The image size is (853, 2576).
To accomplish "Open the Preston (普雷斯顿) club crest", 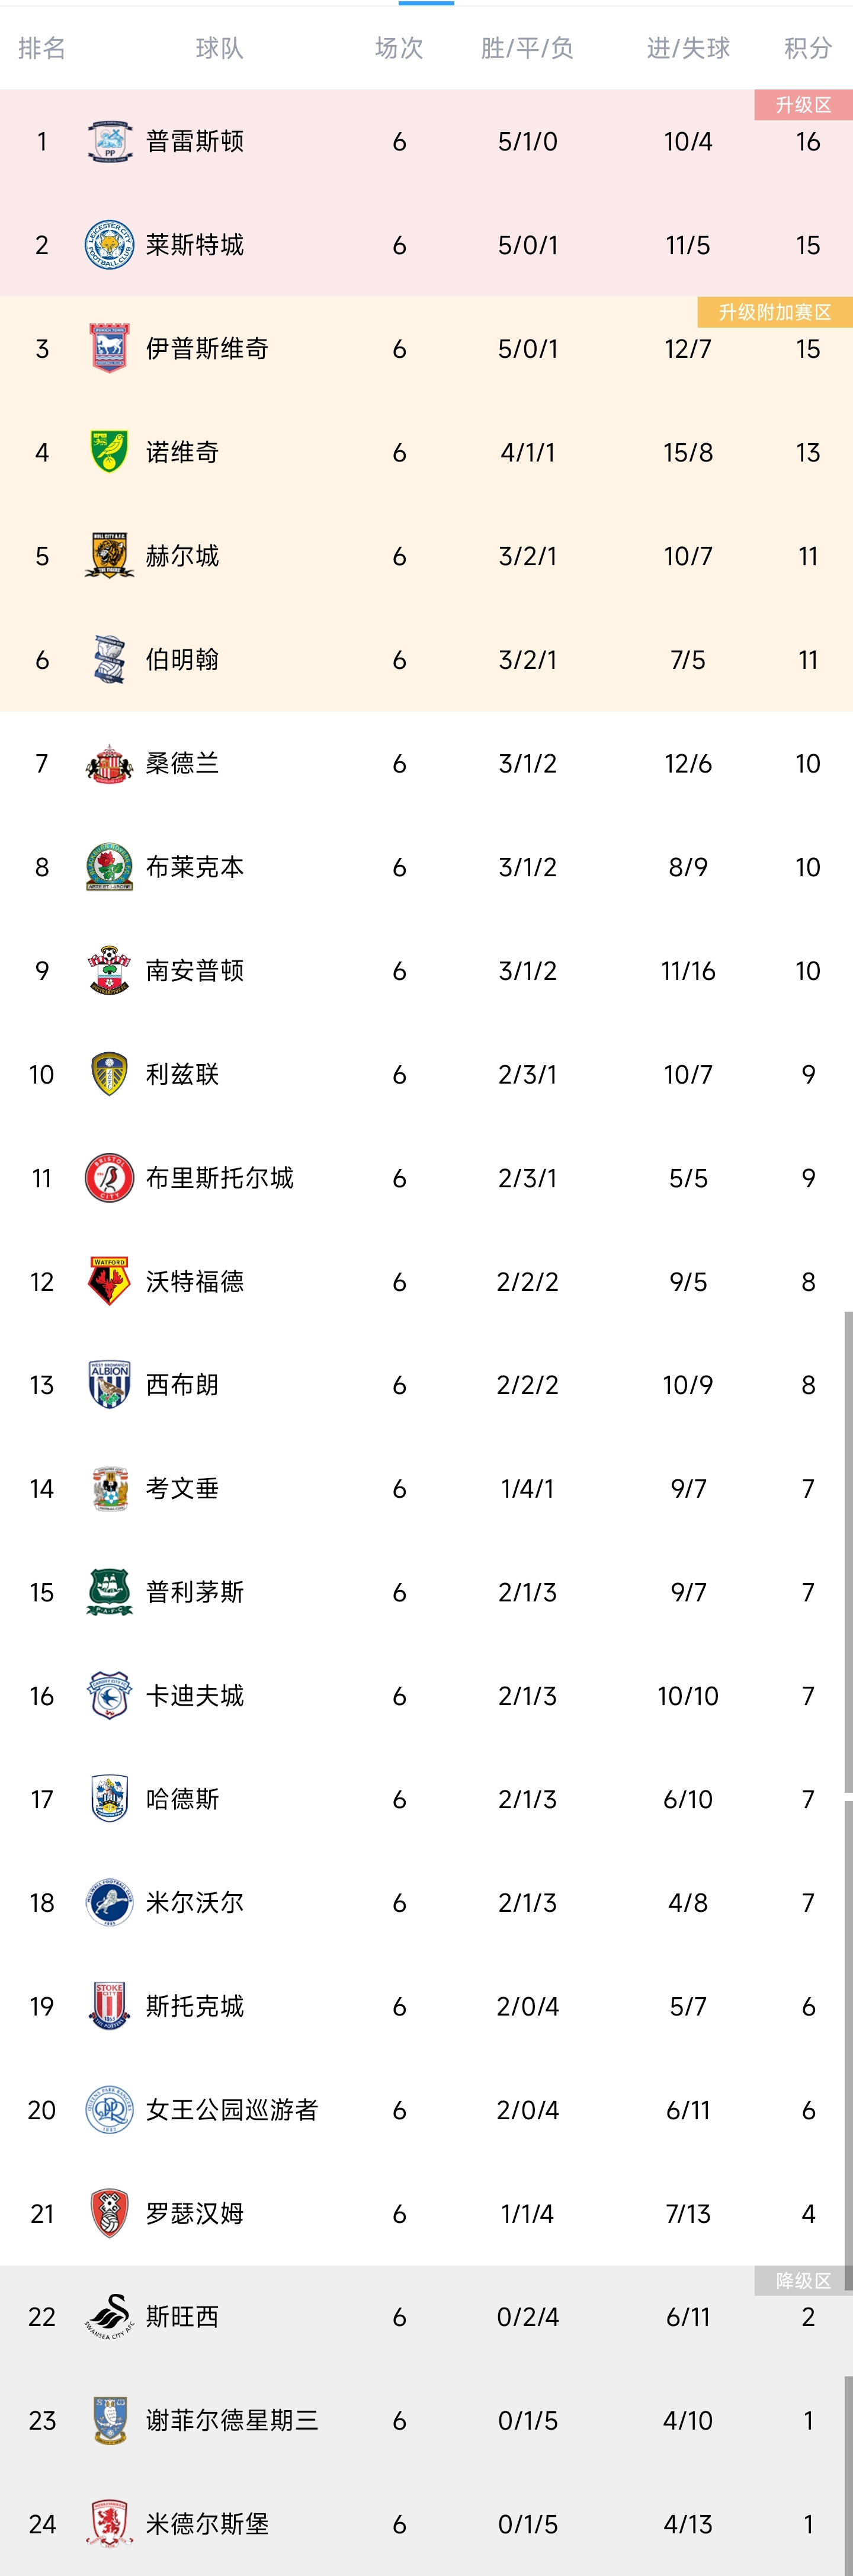I will coord(109,141).
